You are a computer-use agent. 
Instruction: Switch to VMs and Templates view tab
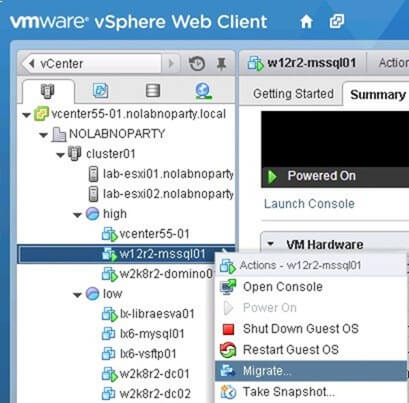[101, 91]
